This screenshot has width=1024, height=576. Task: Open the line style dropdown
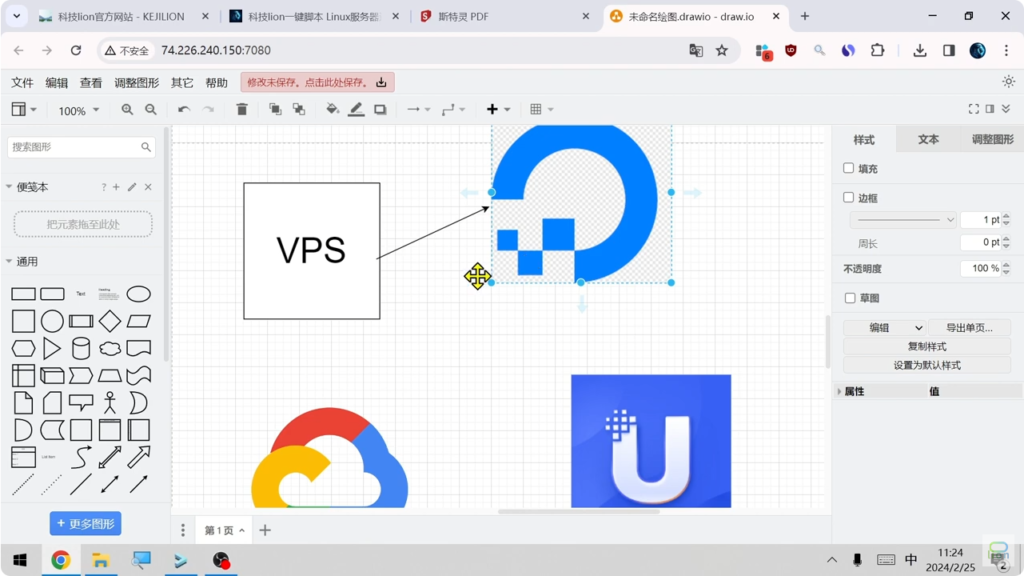coord(903,220)
